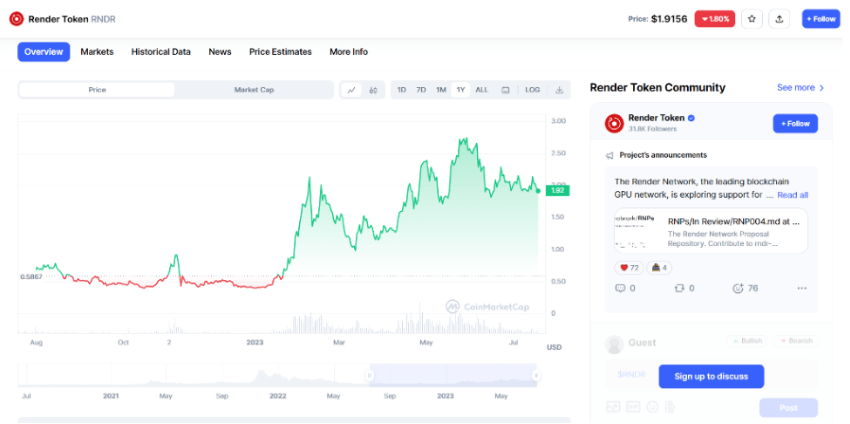Repost the announcement
The width and height of the screenshot is (850, 424).
coord(684,288)
